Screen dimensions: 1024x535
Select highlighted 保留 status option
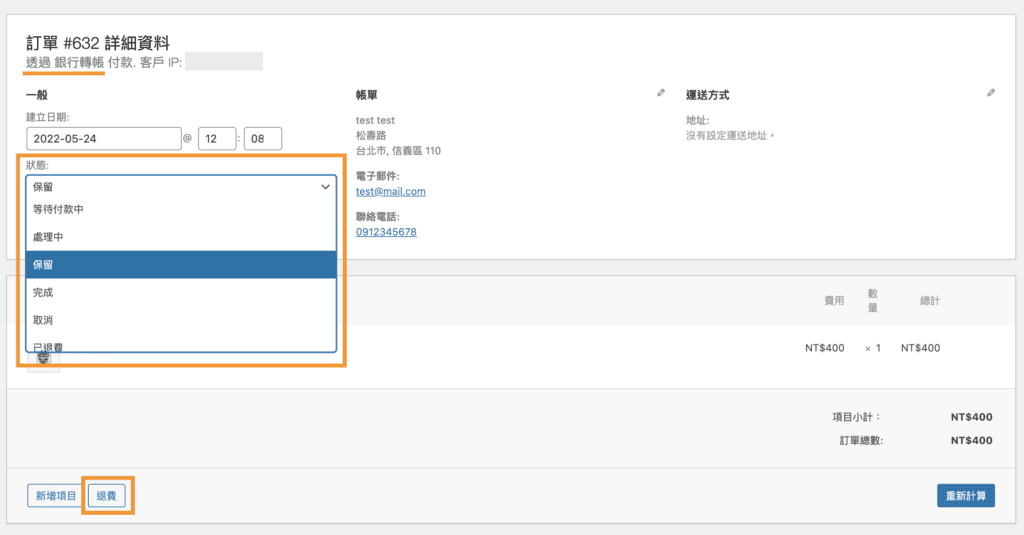[181, 265]
